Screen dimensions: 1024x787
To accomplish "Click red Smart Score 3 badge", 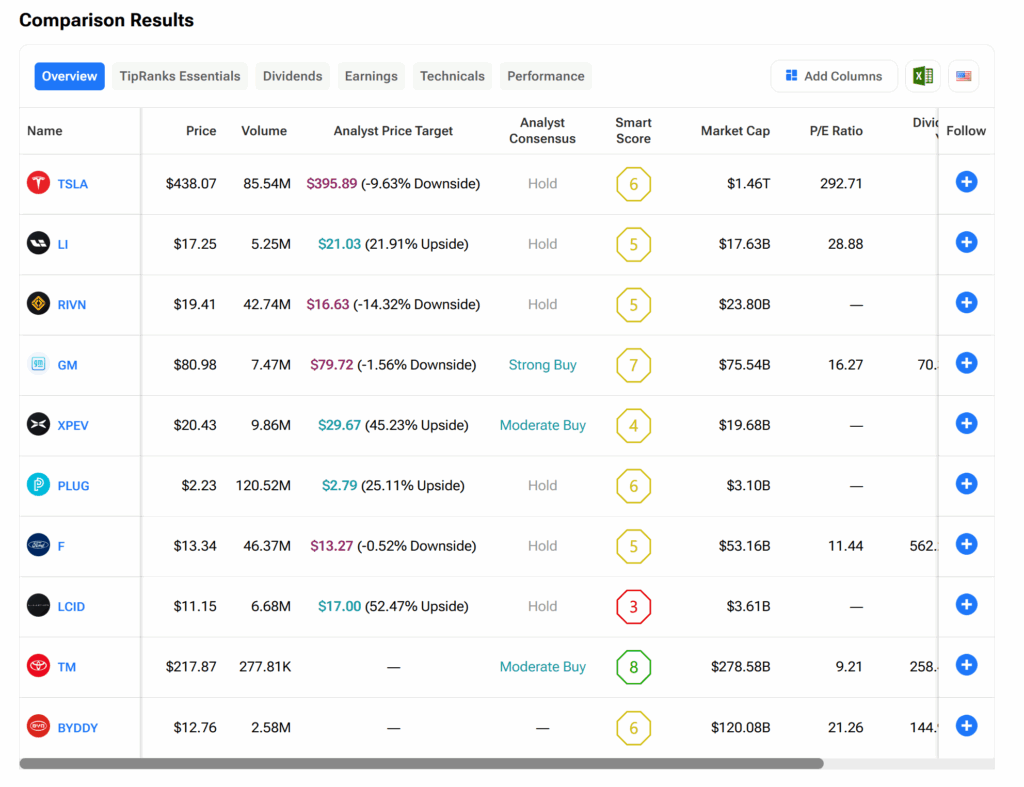I will pos(633,607).
